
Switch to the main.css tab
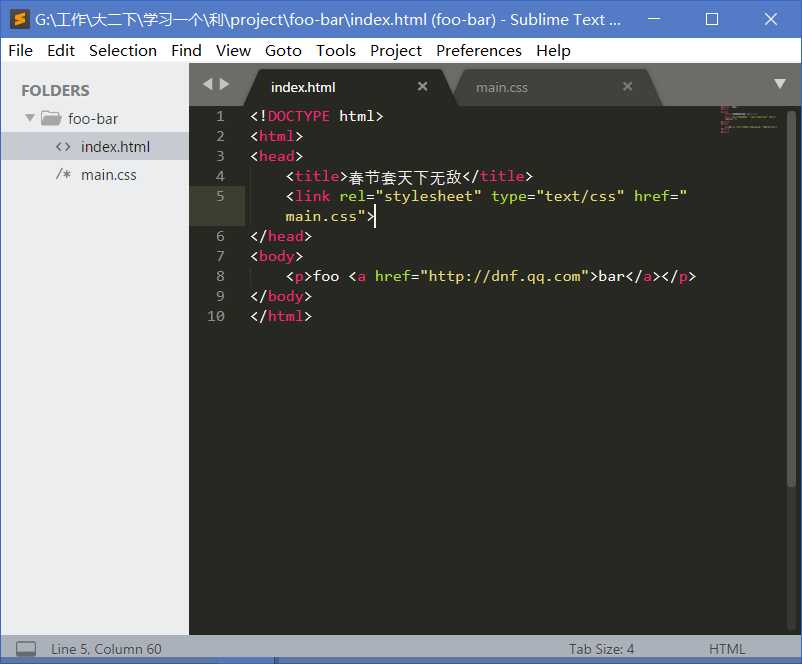pos(554,87)
